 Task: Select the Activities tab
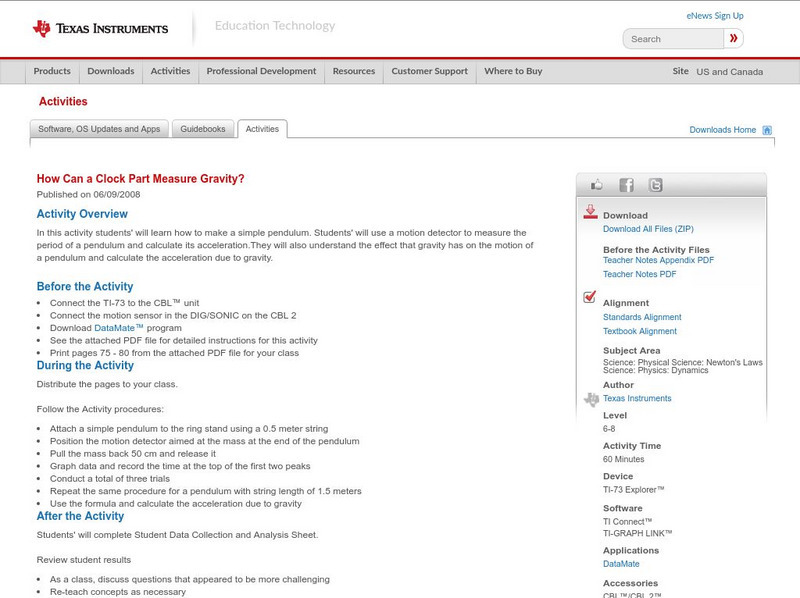point(262,129)
